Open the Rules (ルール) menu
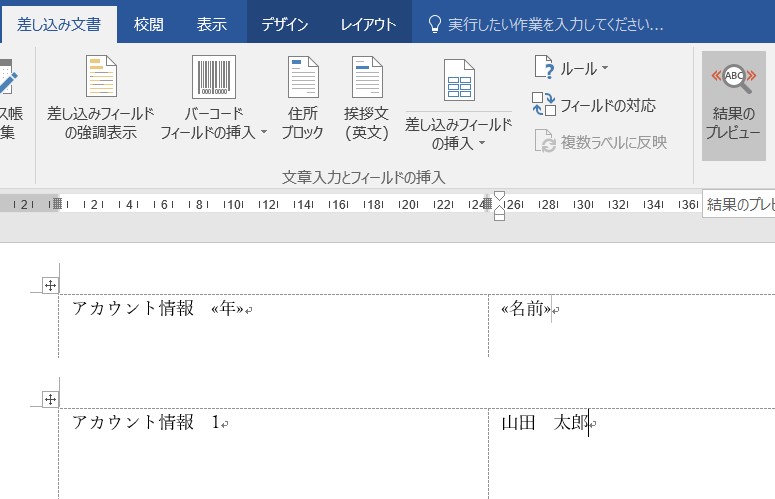 tap(571, 68)
